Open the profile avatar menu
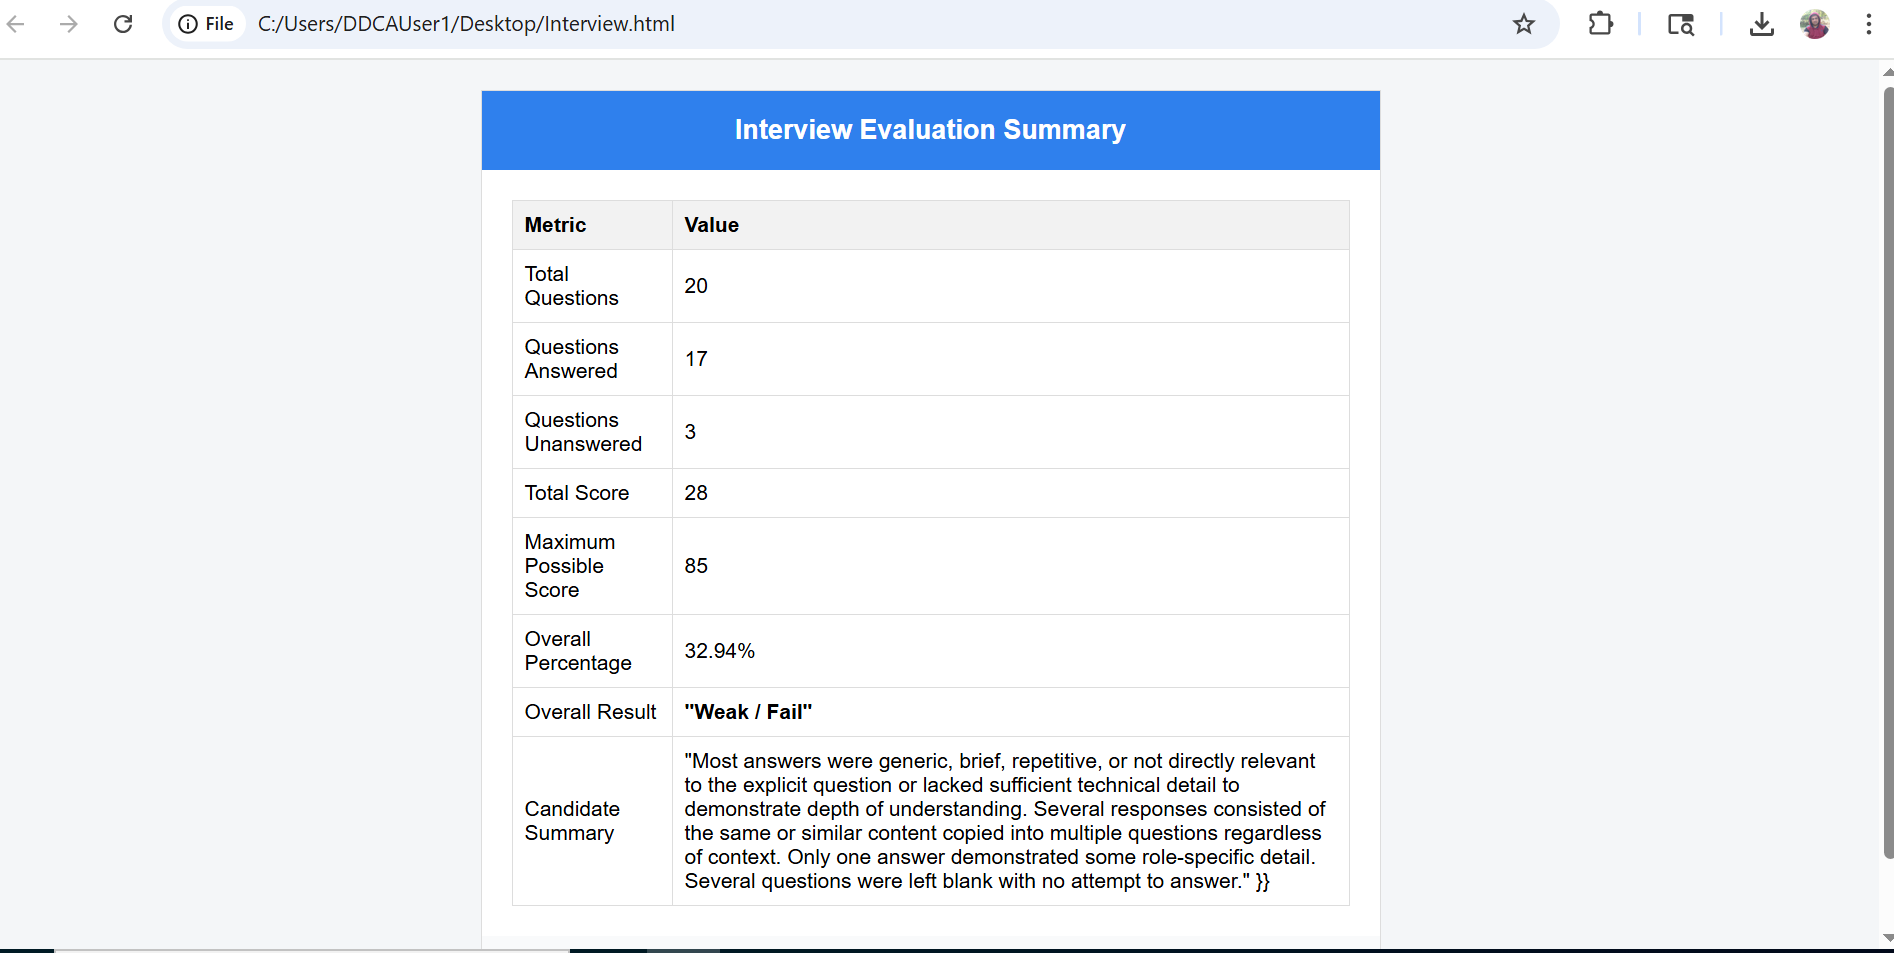 tap(1815, 24)
